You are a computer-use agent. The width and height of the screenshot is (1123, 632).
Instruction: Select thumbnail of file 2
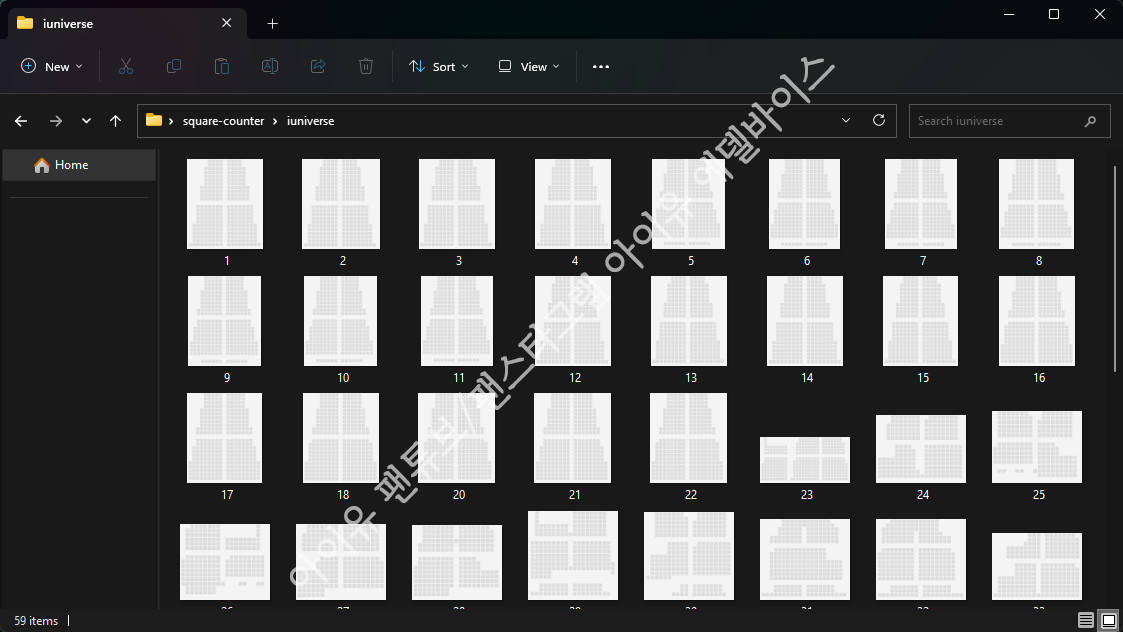click(x=341, y=204)
